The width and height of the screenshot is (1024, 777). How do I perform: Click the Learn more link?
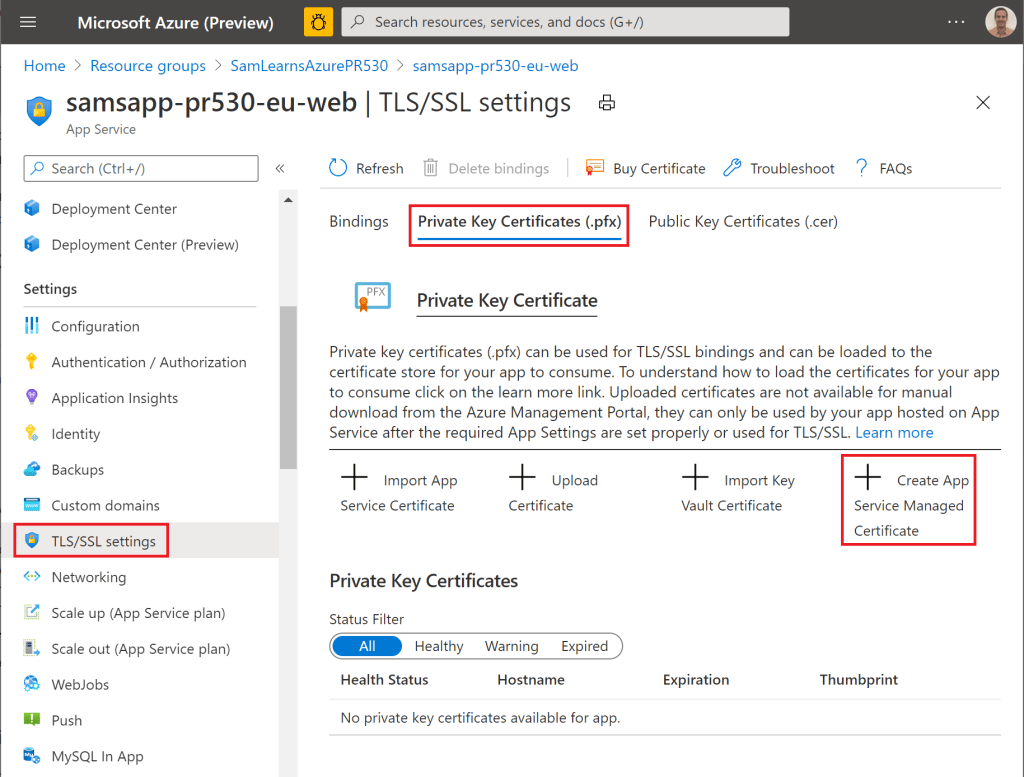[x=894, y=432]
